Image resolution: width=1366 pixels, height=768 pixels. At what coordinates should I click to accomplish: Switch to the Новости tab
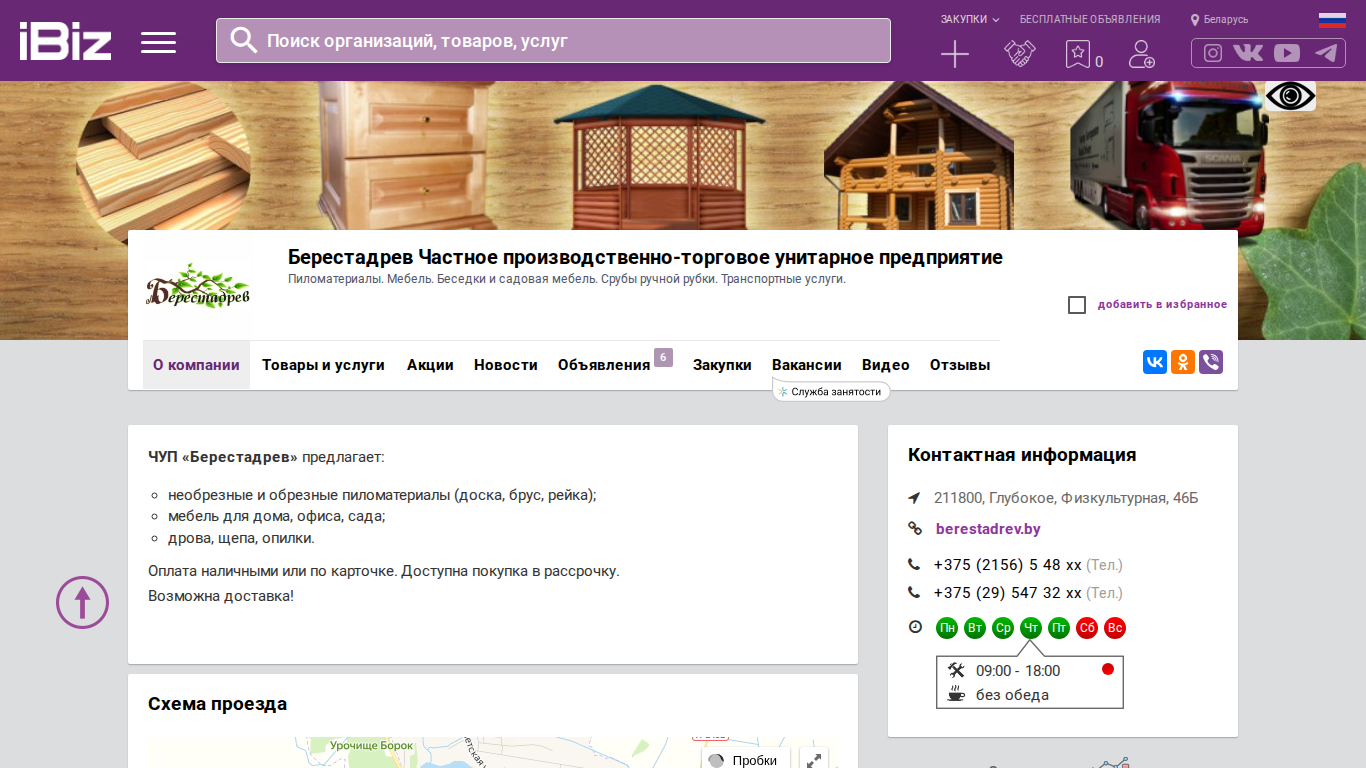click(506, 365)
